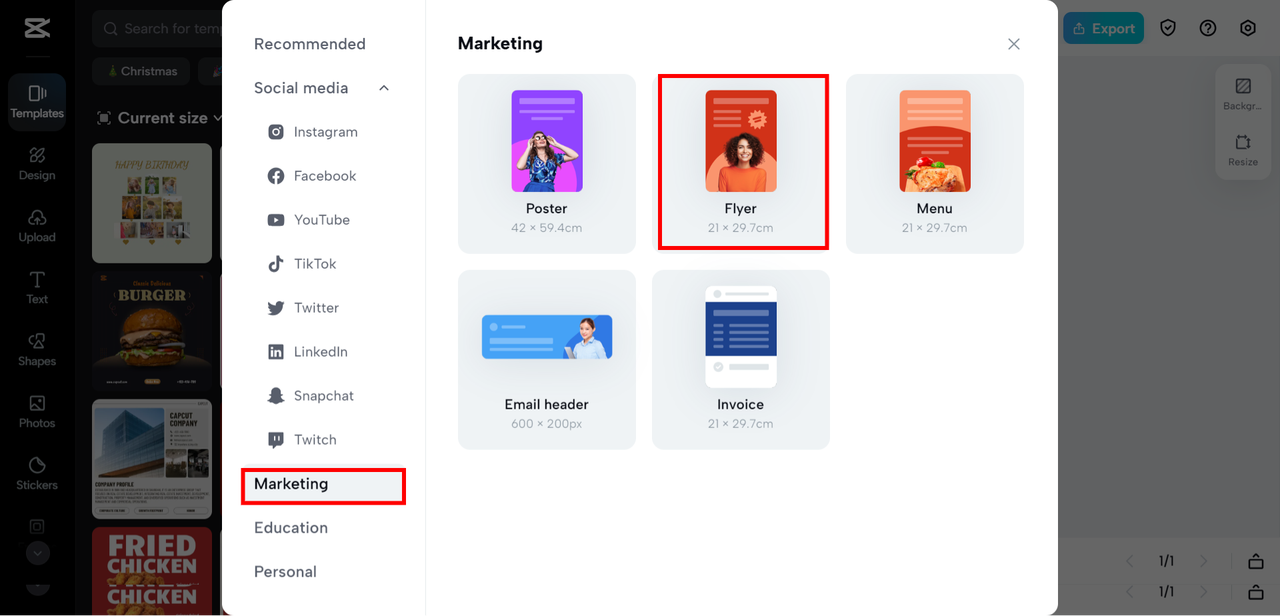This screenshot has height=616, width=1280.
Task: Open the help question mark icon
Action: [1208, 29]
